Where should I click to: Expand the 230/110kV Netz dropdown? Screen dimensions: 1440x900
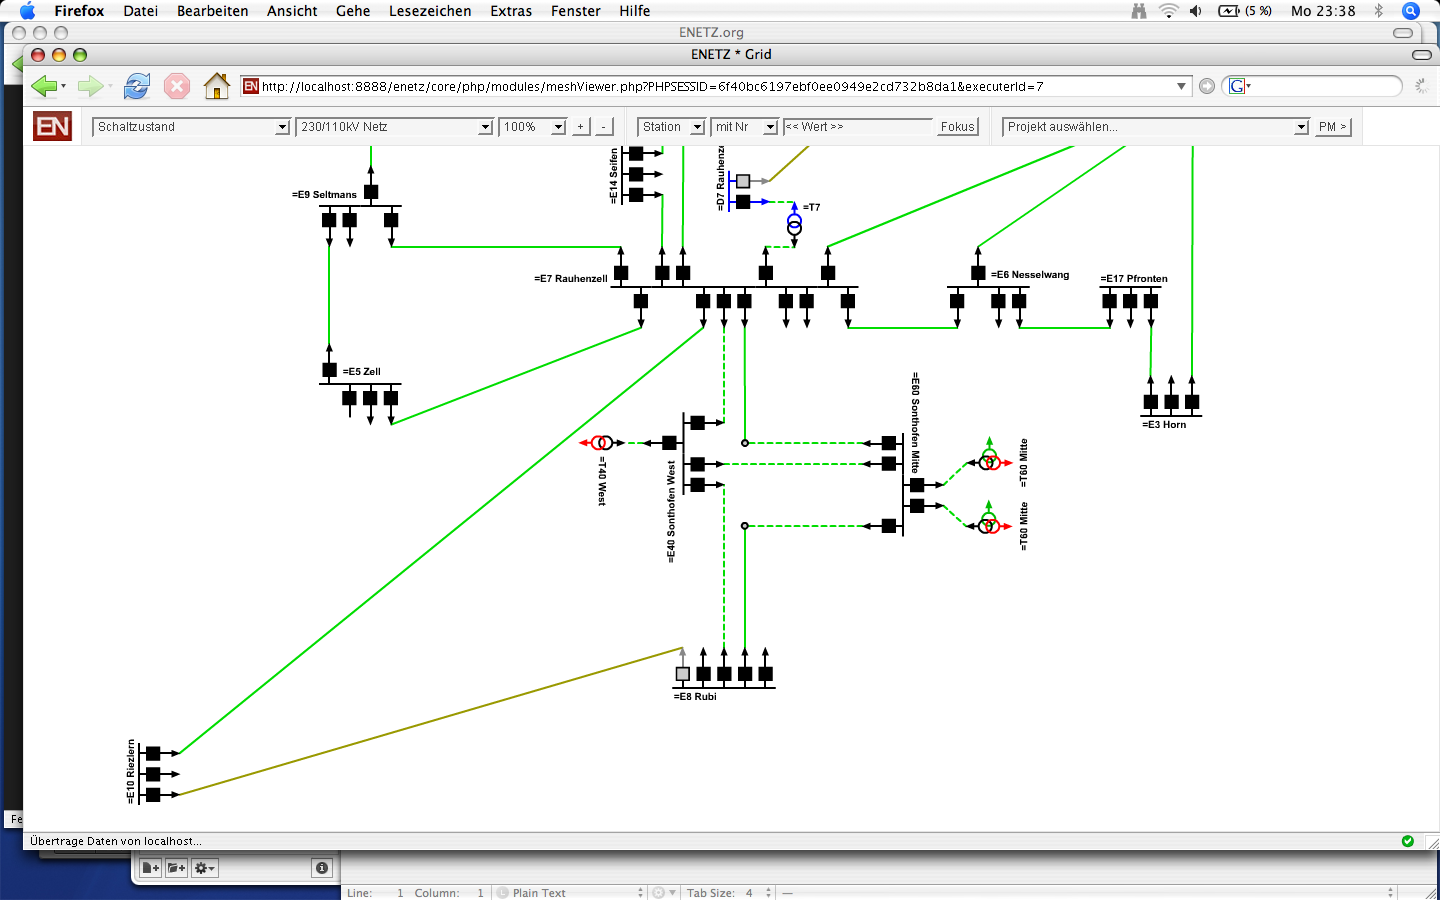pyautogui.click(x=395, y=127)
